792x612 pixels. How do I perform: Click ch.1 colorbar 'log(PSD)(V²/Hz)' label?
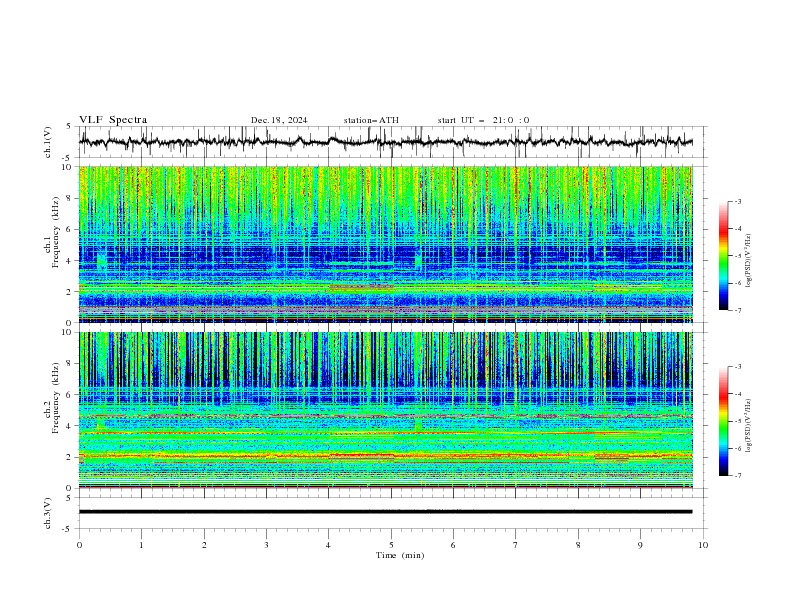[748, 261]
